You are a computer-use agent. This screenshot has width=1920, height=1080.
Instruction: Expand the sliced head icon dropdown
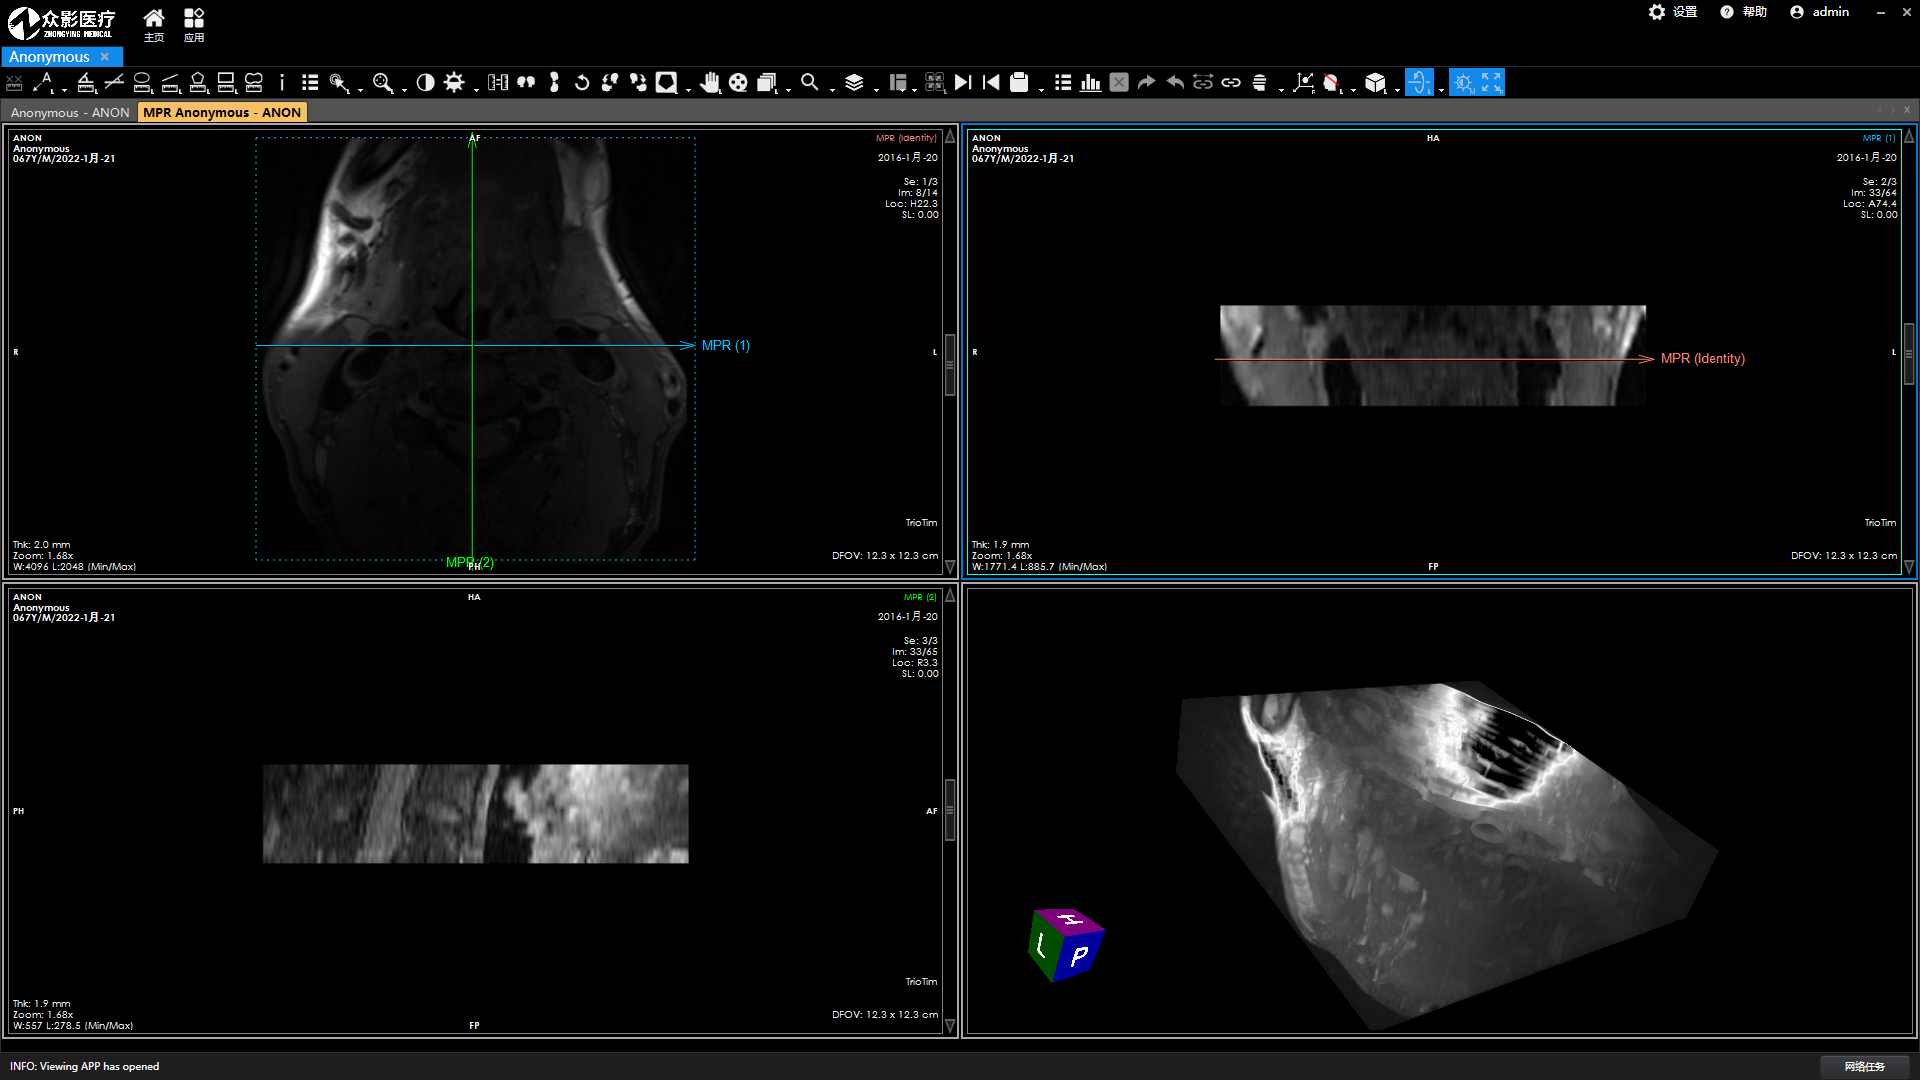pyautogui.click(x=1281, y=89)
